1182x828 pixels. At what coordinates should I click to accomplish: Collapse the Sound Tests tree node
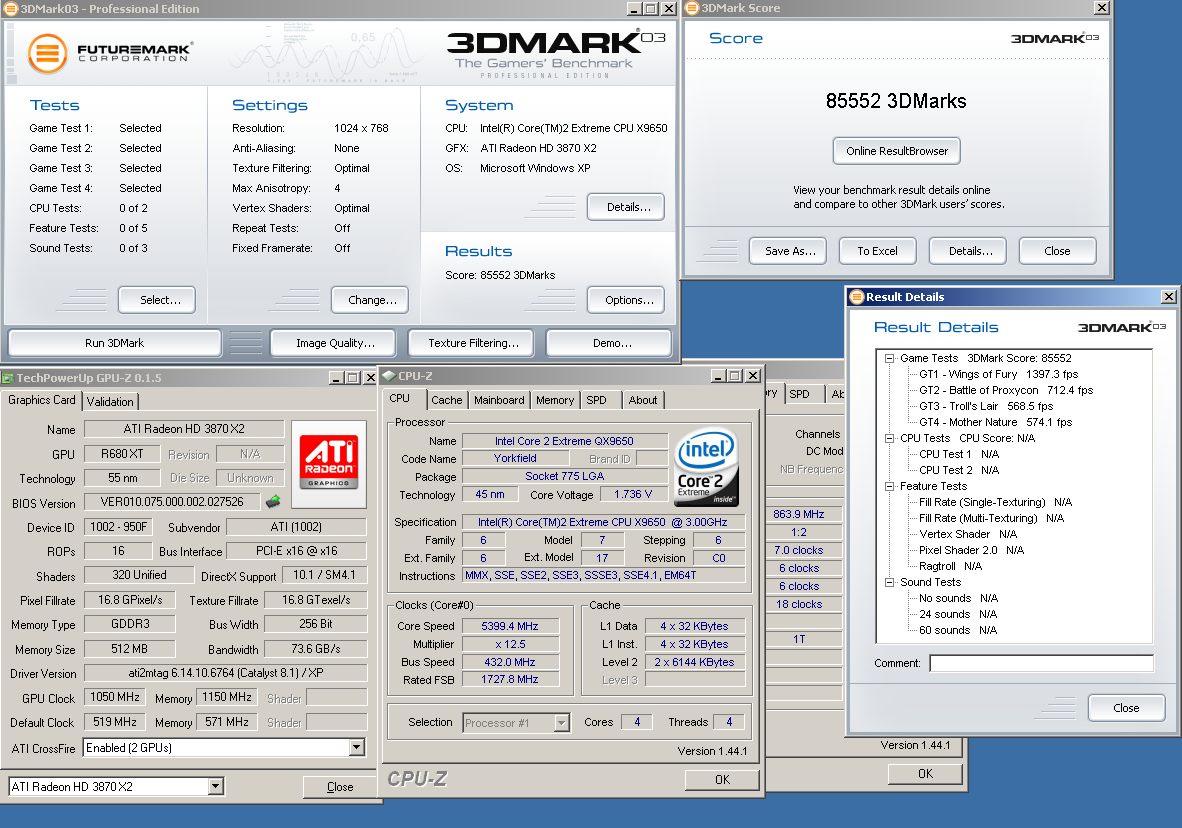(890, 582)
